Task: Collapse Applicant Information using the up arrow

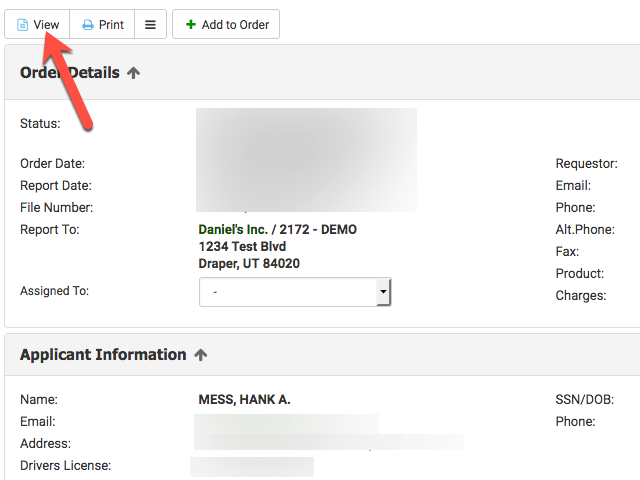Action: click(200, 355)
